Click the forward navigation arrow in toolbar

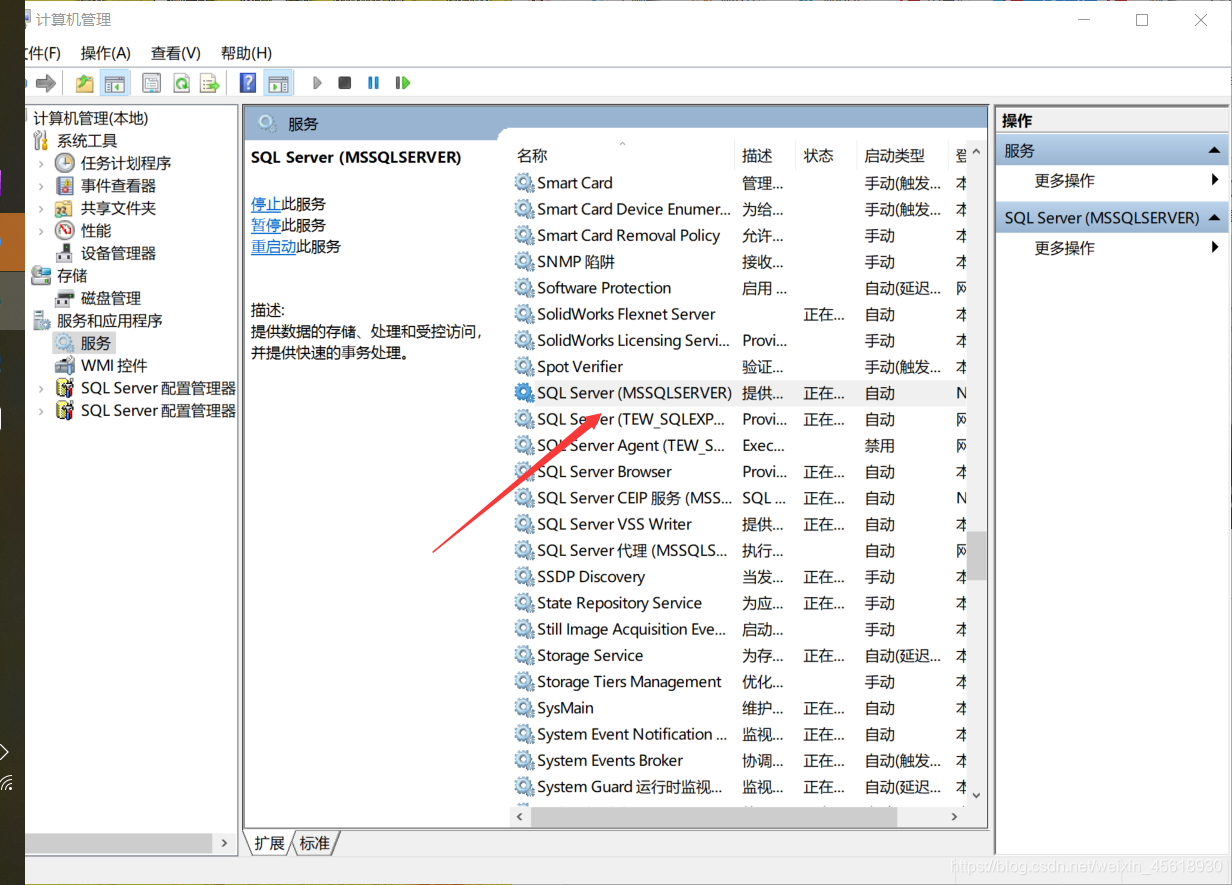(x=46, y=83)
